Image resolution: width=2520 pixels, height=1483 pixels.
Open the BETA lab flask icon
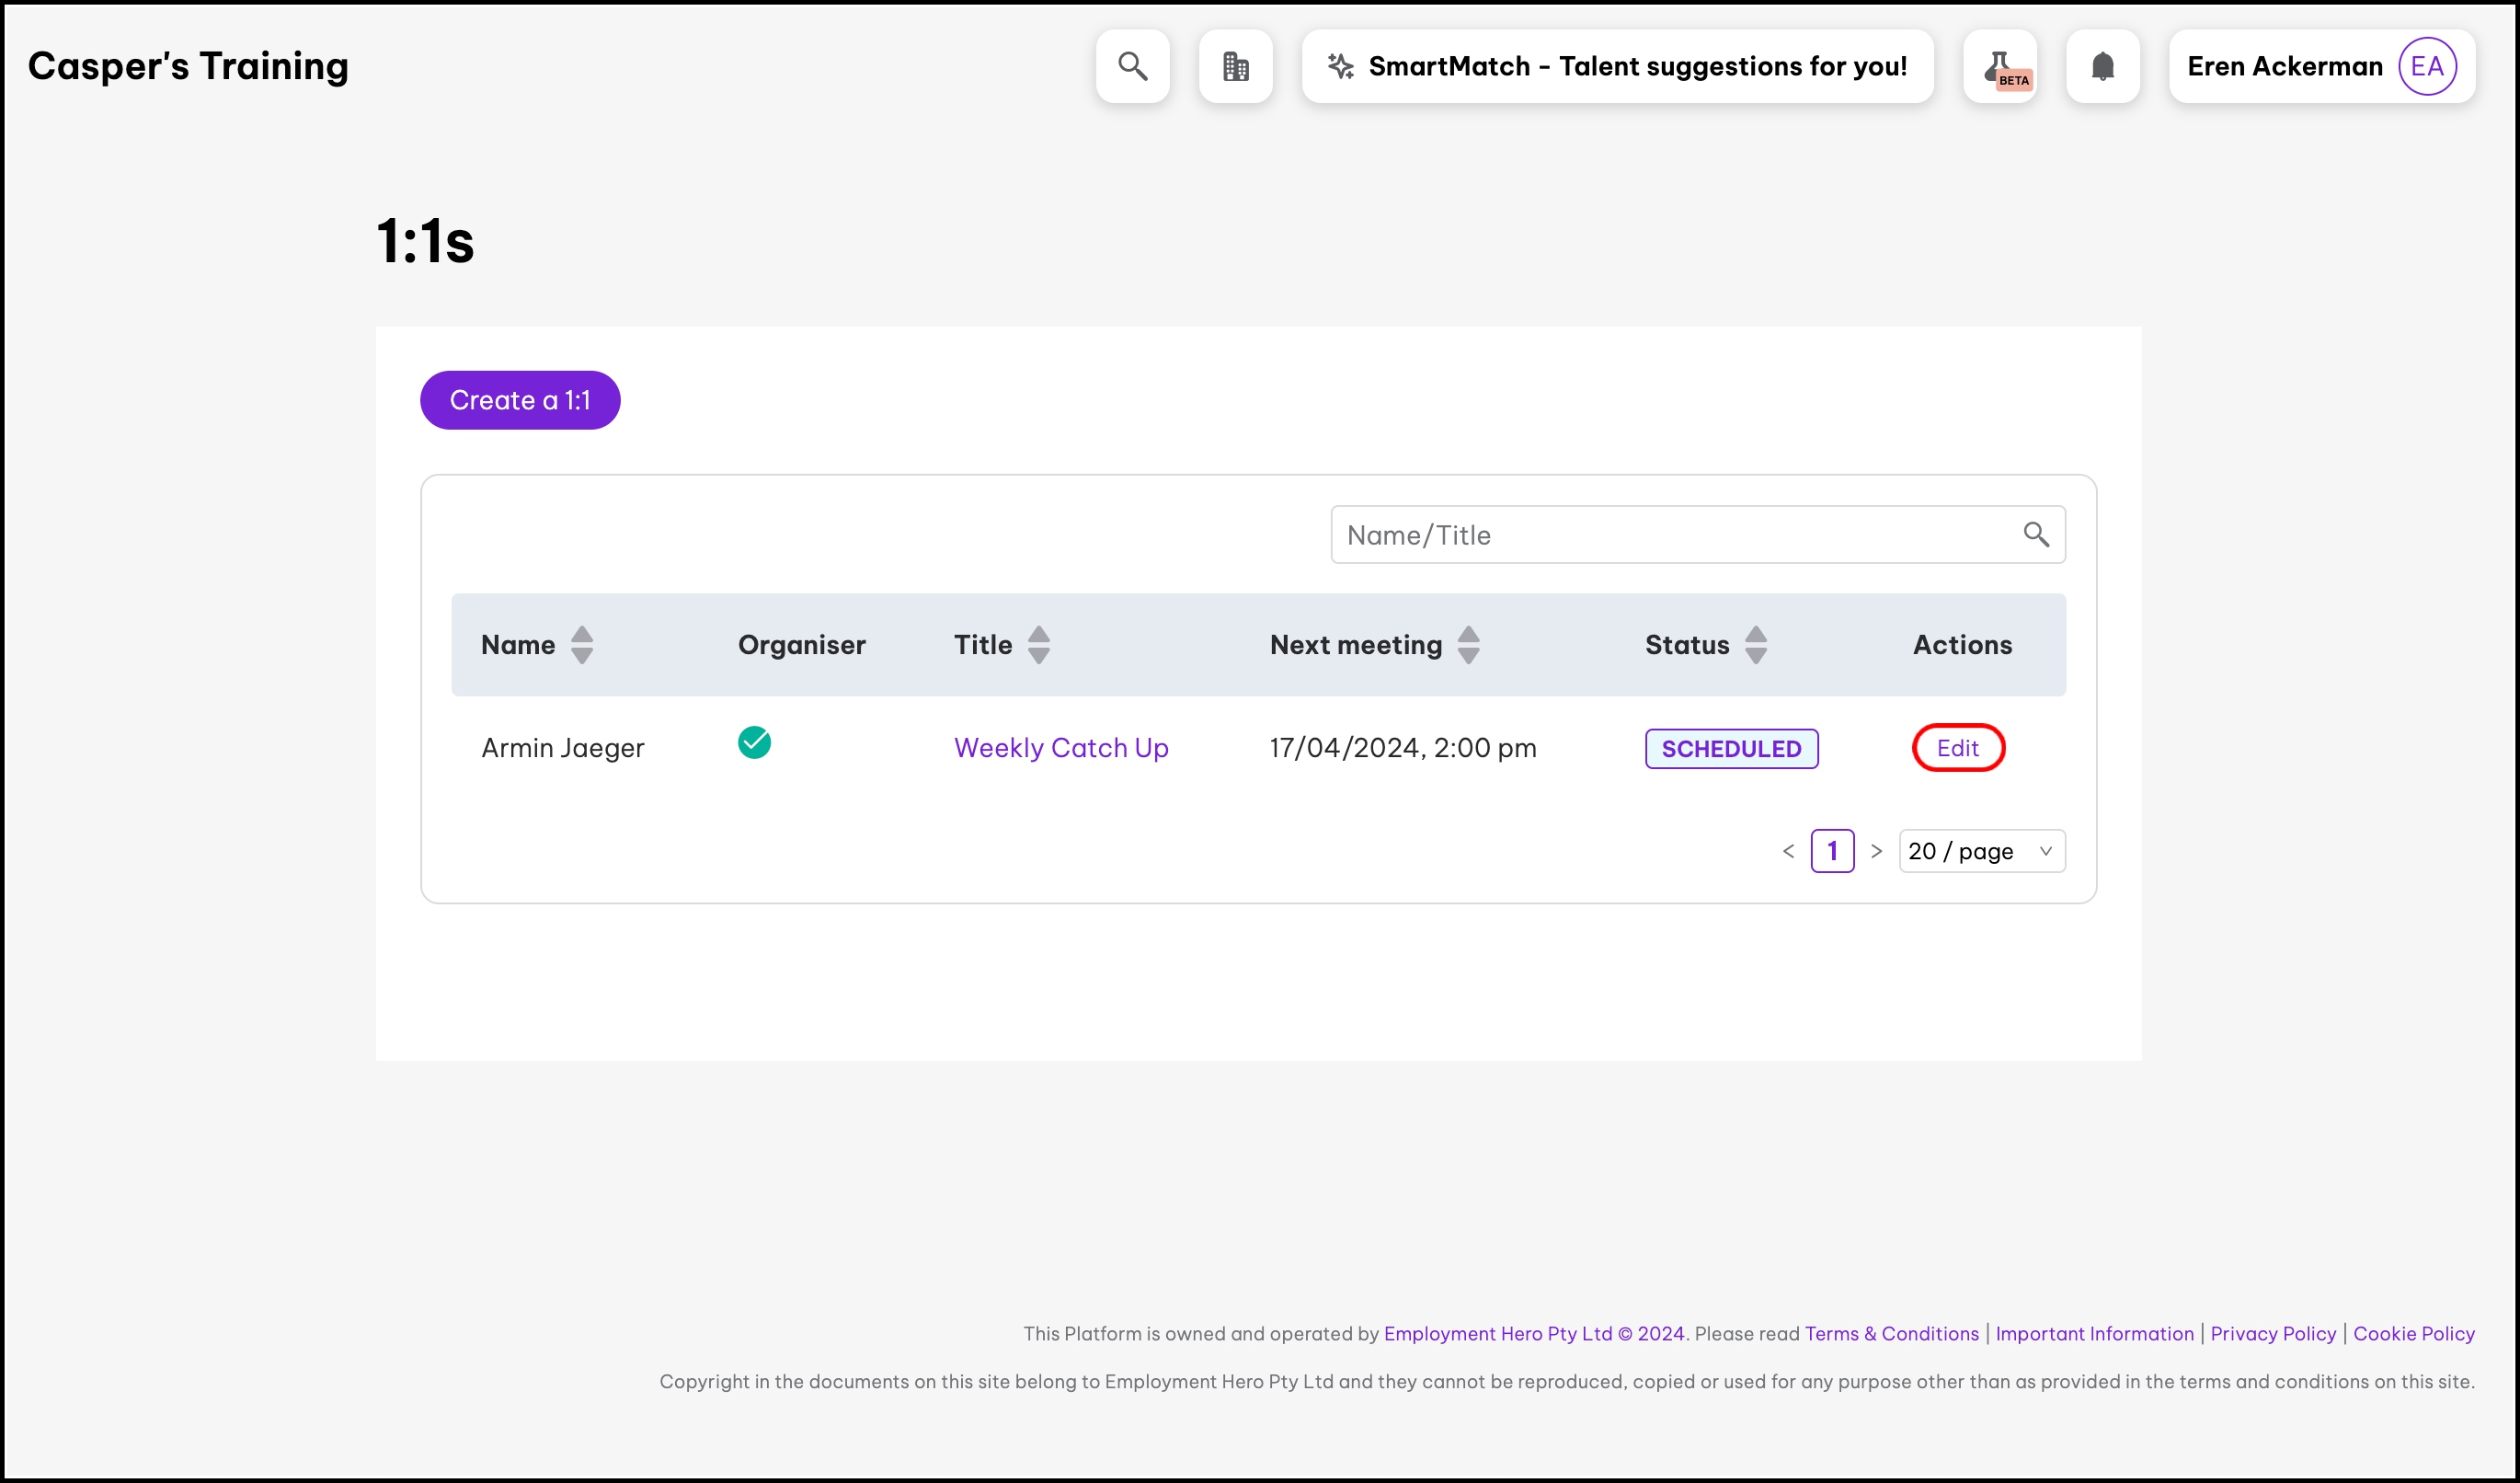[x=2000, y=66]
